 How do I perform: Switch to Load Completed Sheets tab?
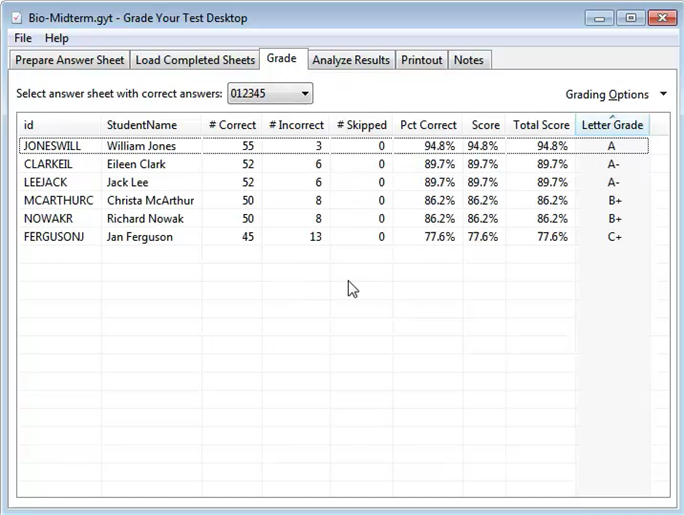click(195, 60)
